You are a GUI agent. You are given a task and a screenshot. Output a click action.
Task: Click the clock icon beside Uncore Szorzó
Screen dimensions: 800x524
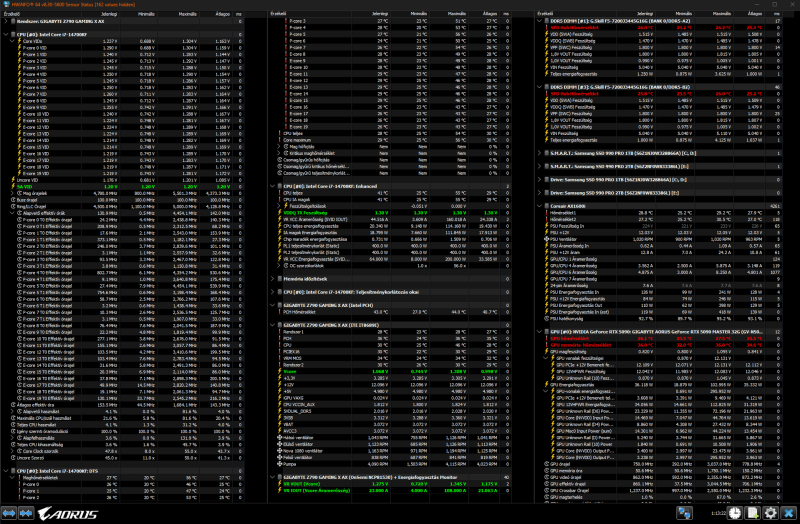13,458
